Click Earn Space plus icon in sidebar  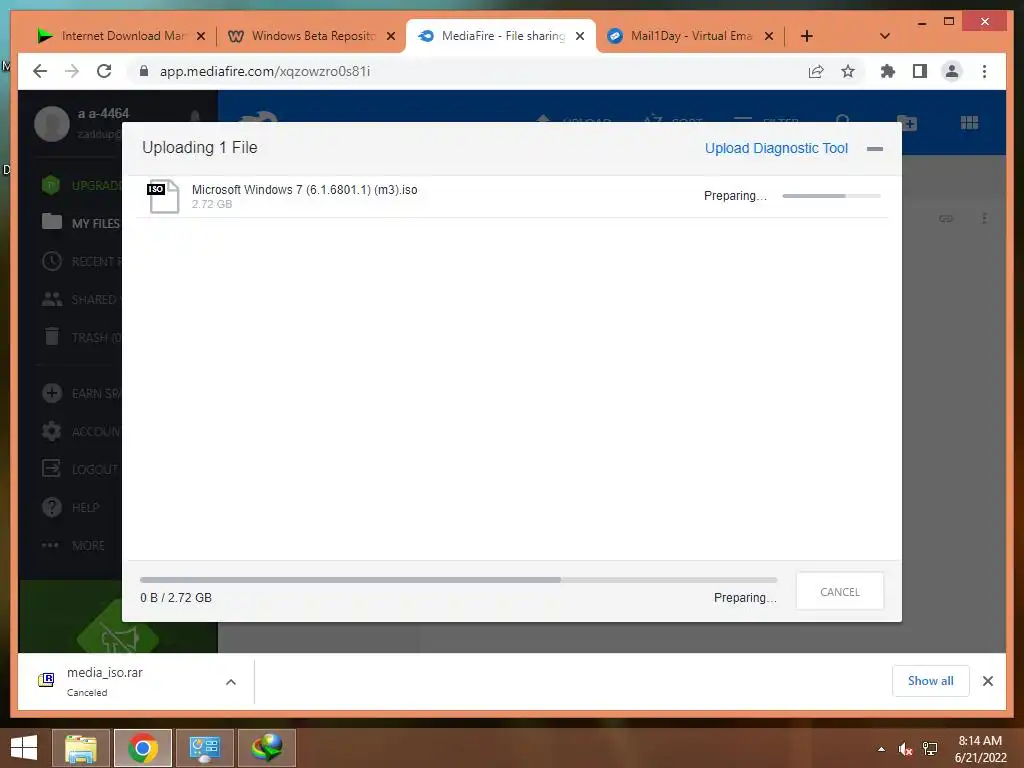coord(52,393)
